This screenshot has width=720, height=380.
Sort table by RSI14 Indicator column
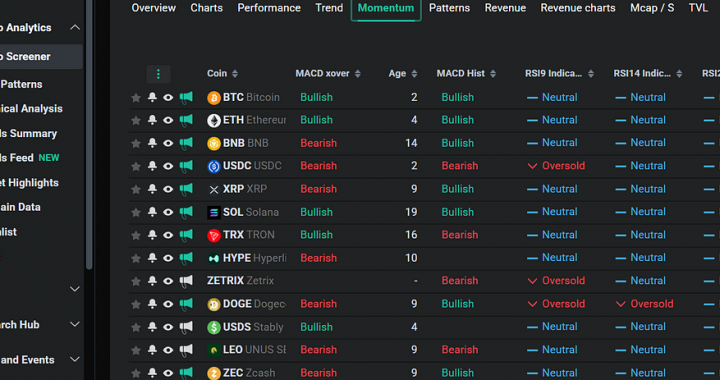tap(679, 74)
